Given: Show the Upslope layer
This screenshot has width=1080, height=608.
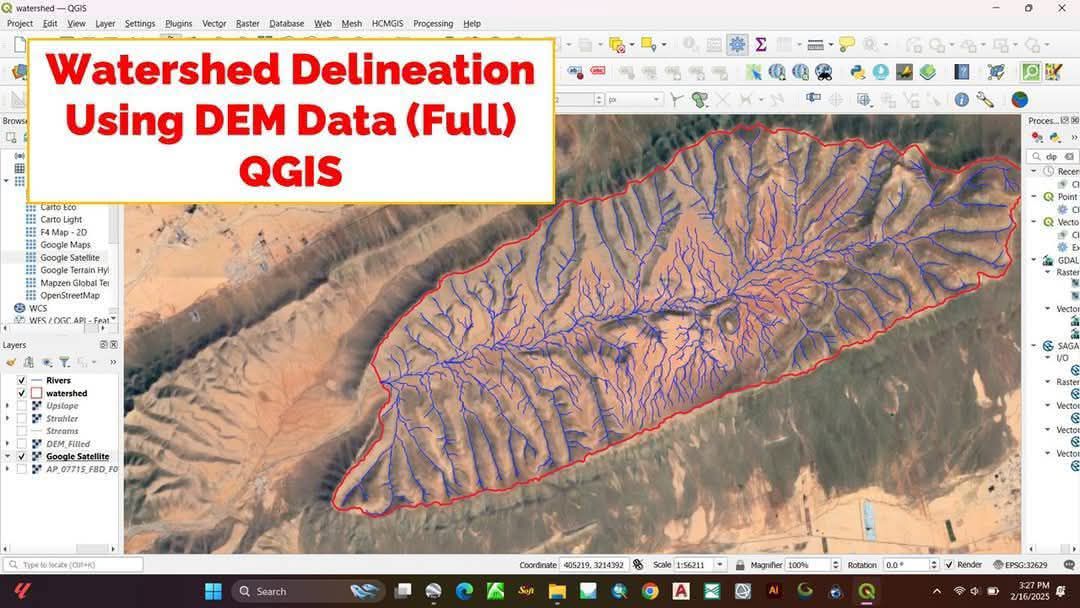Looking at the screenshot, I should click(21, 406).
